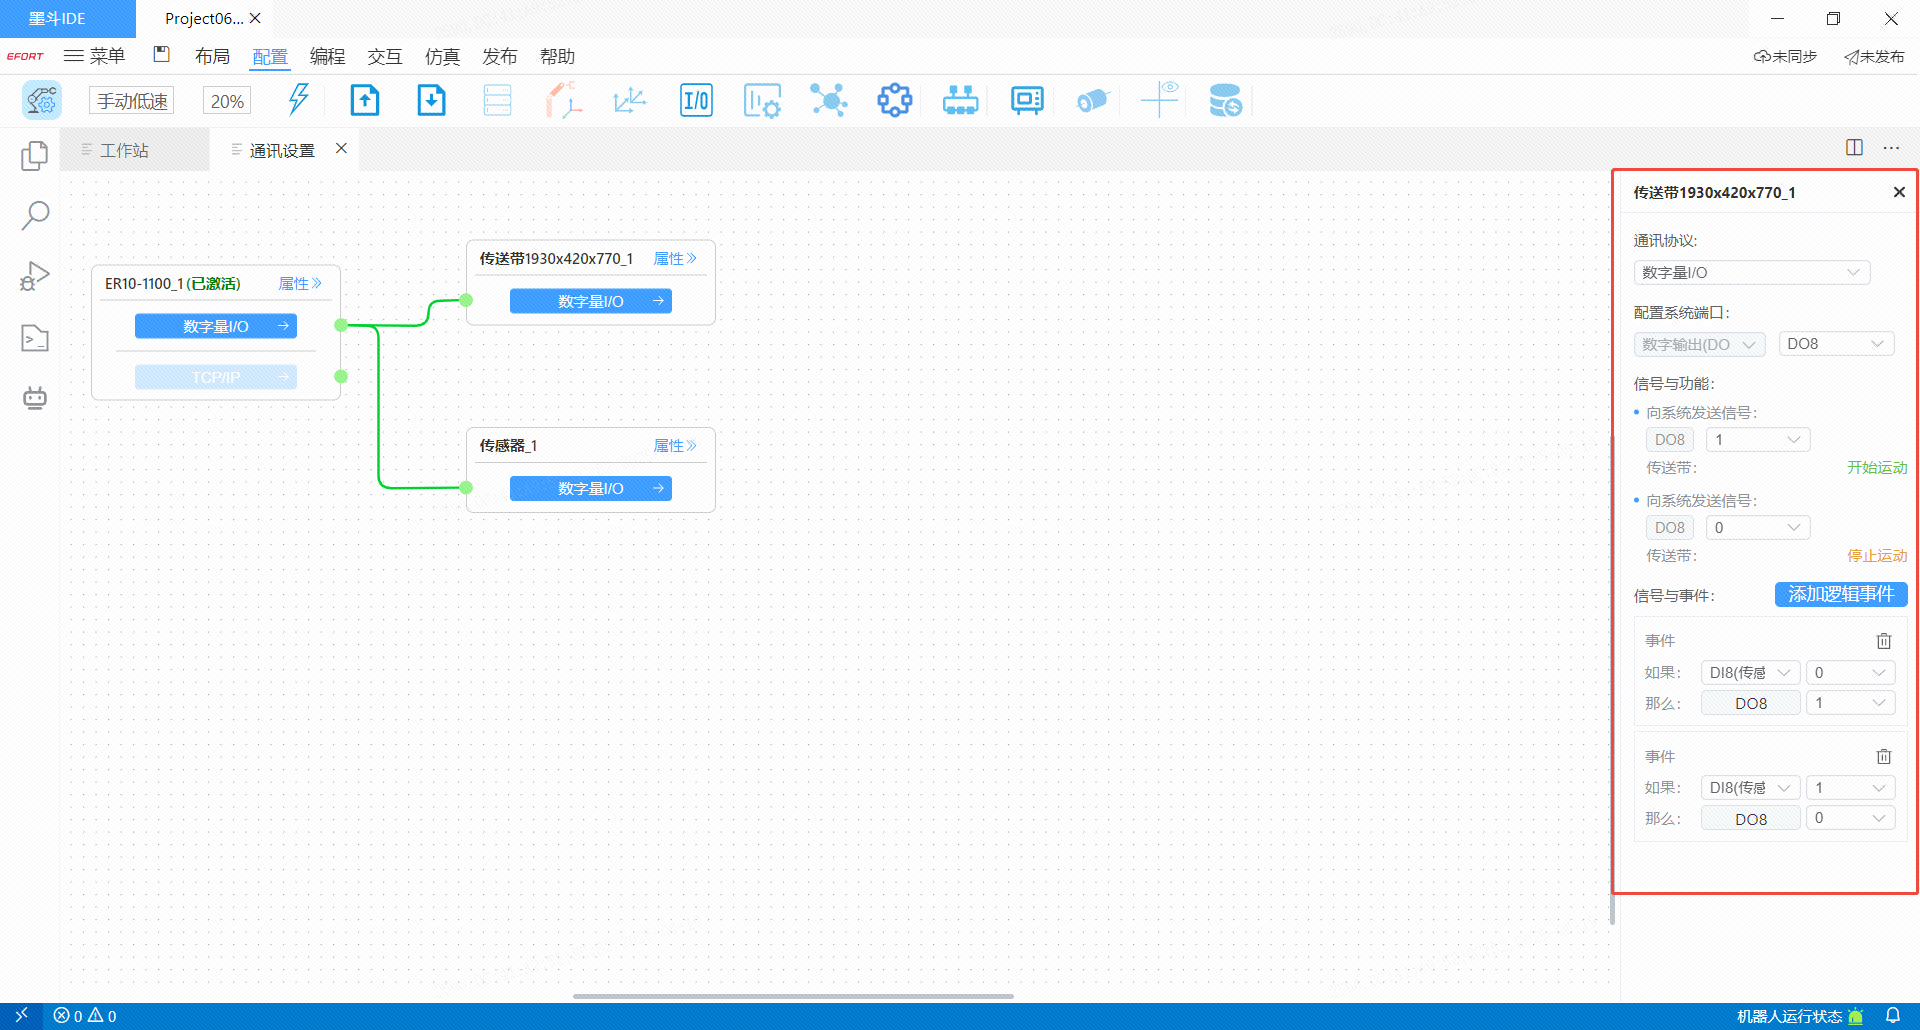The height and width of the screenshot is (1030, 1920).
Task: Expand first event's DI8 condition dropdown
Action: pyautogui.click(x=1750, y=673)
